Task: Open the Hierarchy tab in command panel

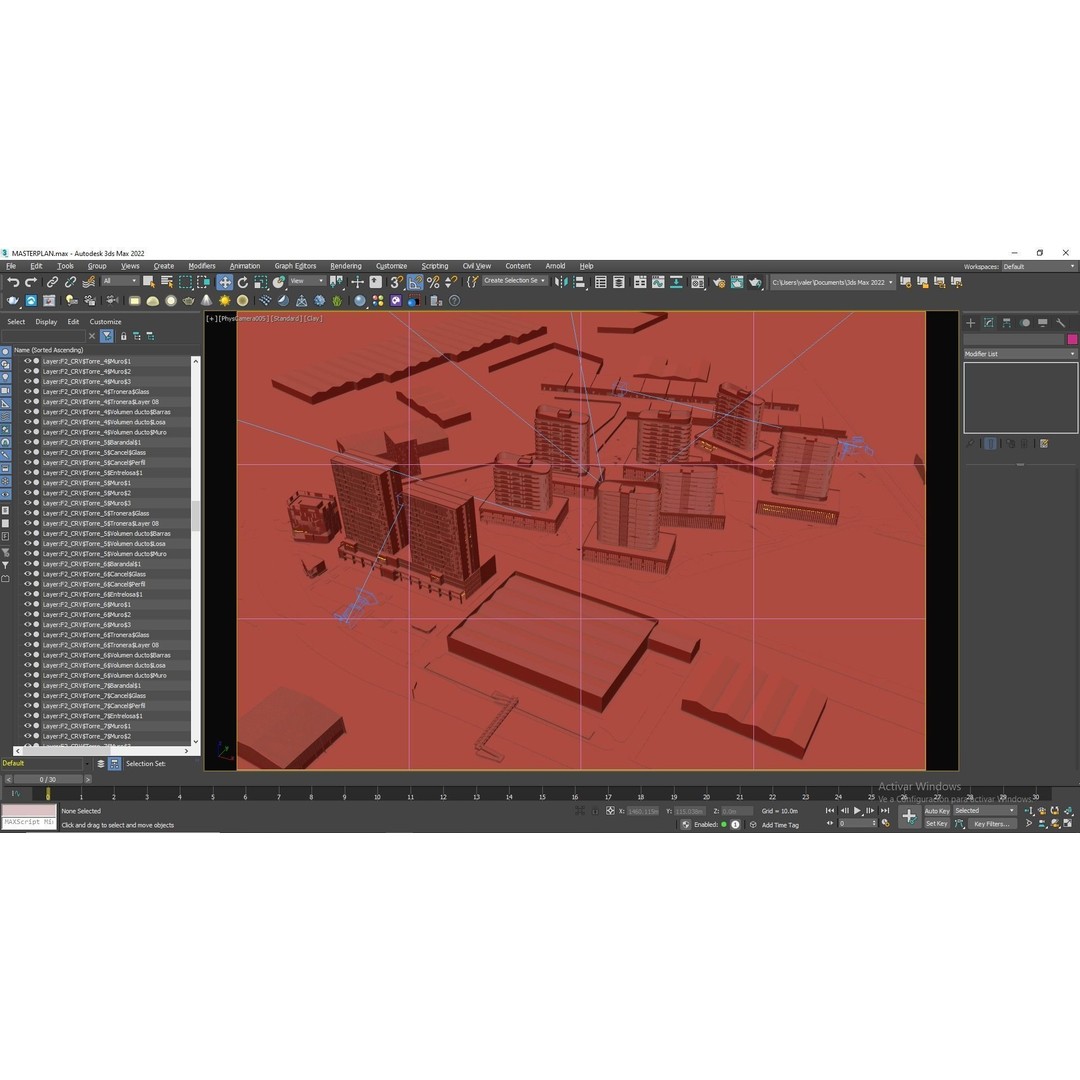Action: click(1007, 323)
